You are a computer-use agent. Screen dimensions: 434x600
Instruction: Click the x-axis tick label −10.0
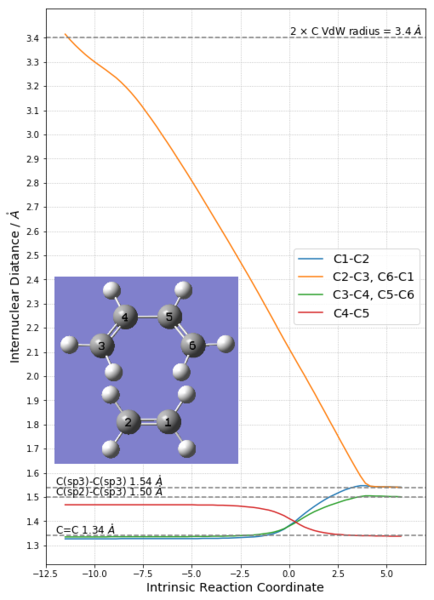point(95,574)
